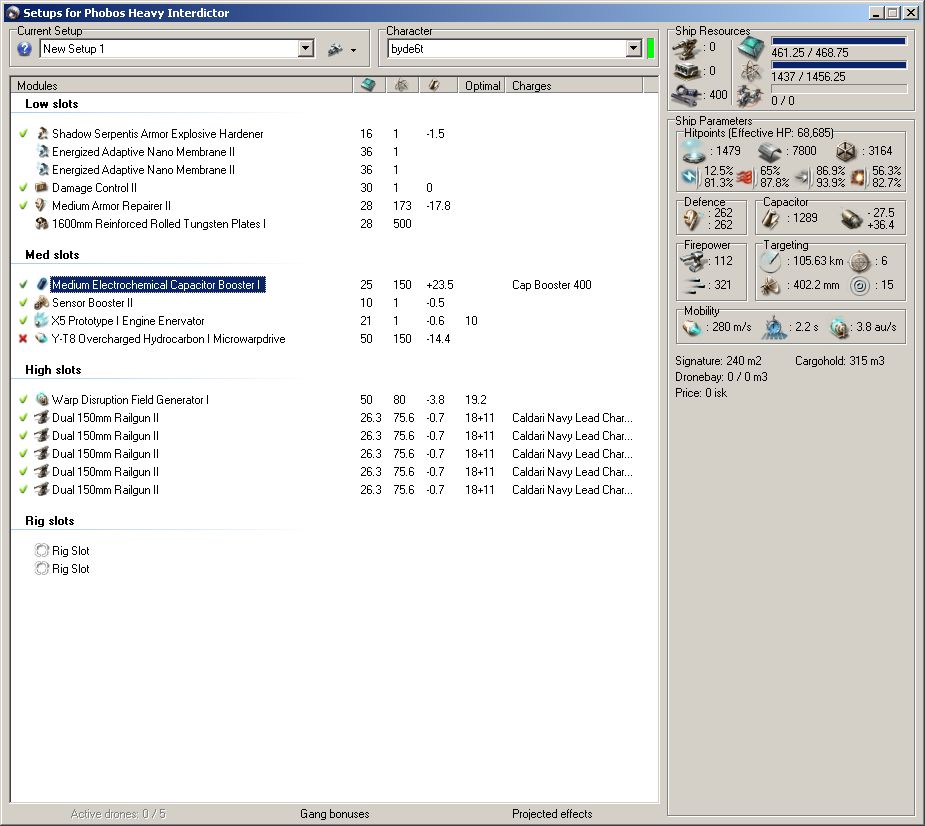
Task: Click Active drones: 0 / 5 label
Action: click(x=118, y=814)
